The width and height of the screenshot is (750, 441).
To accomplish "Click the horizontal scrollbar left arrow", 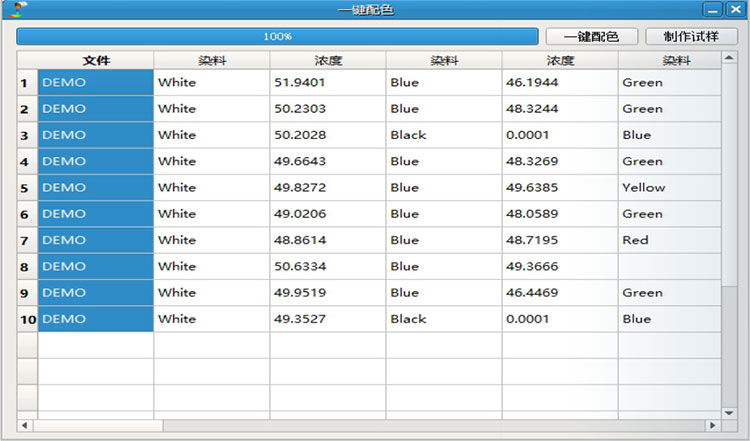I will pyautogui.click(x=24, y=426).
